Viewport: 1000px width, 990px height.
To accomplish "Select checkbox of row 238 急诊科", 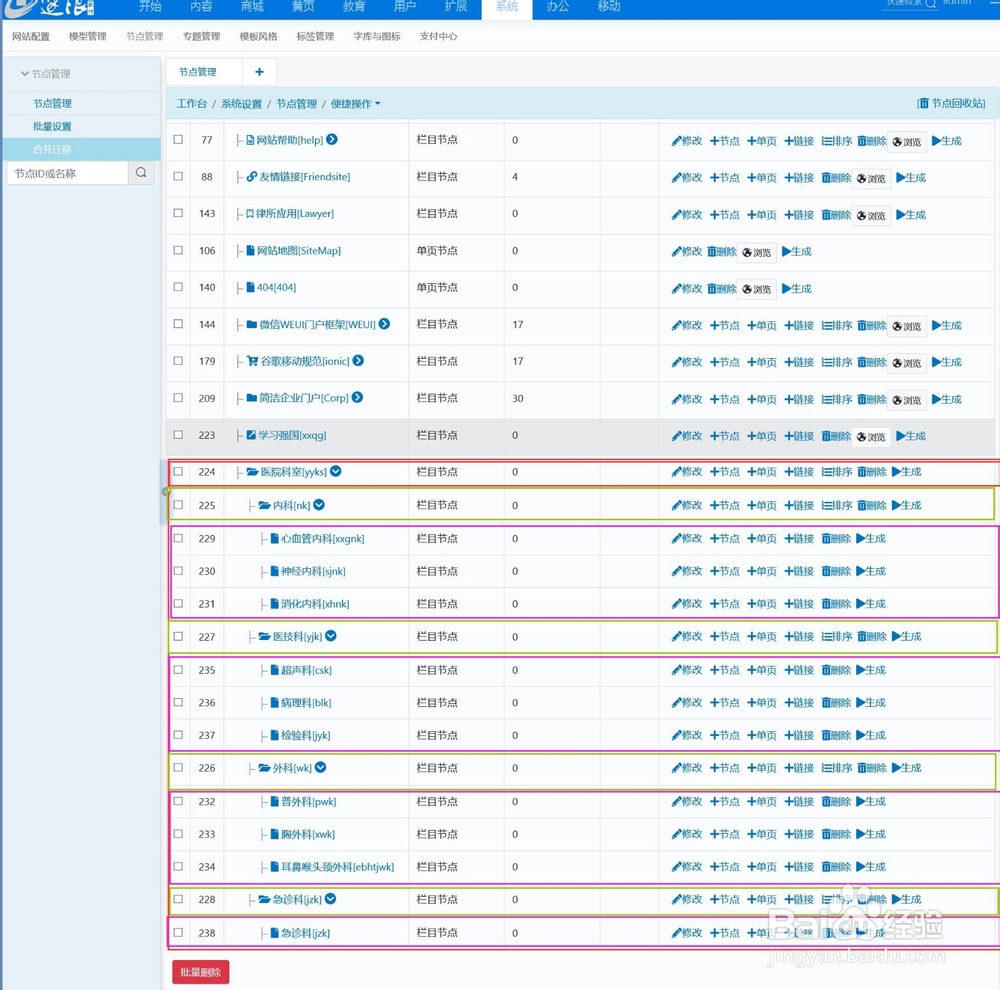I will 178,933.
